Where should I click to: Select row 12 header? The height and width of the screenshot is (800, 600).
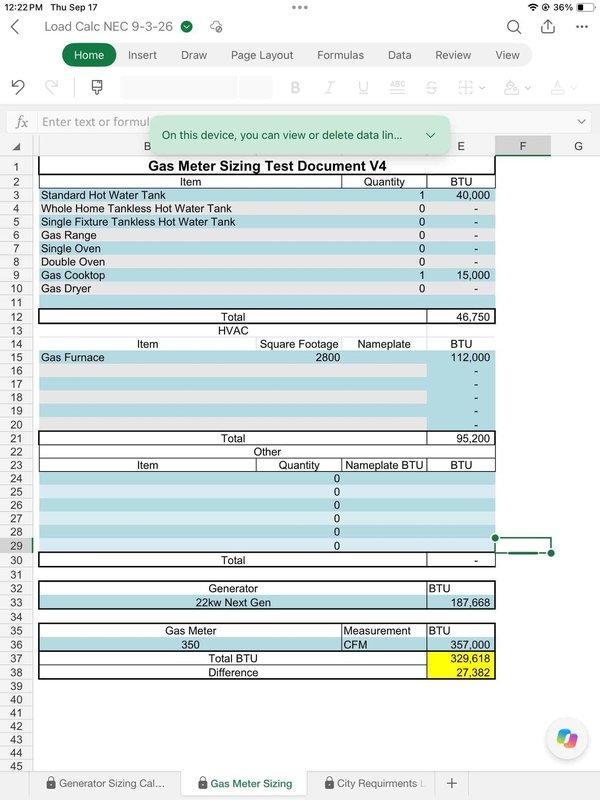16,317
